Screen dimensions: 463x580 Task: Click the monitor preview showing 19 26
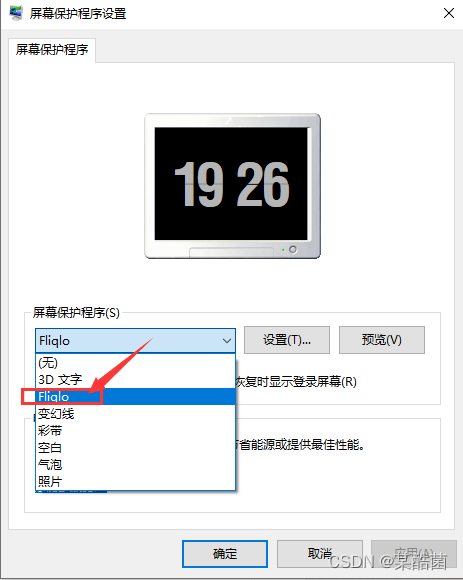[232, 186]
